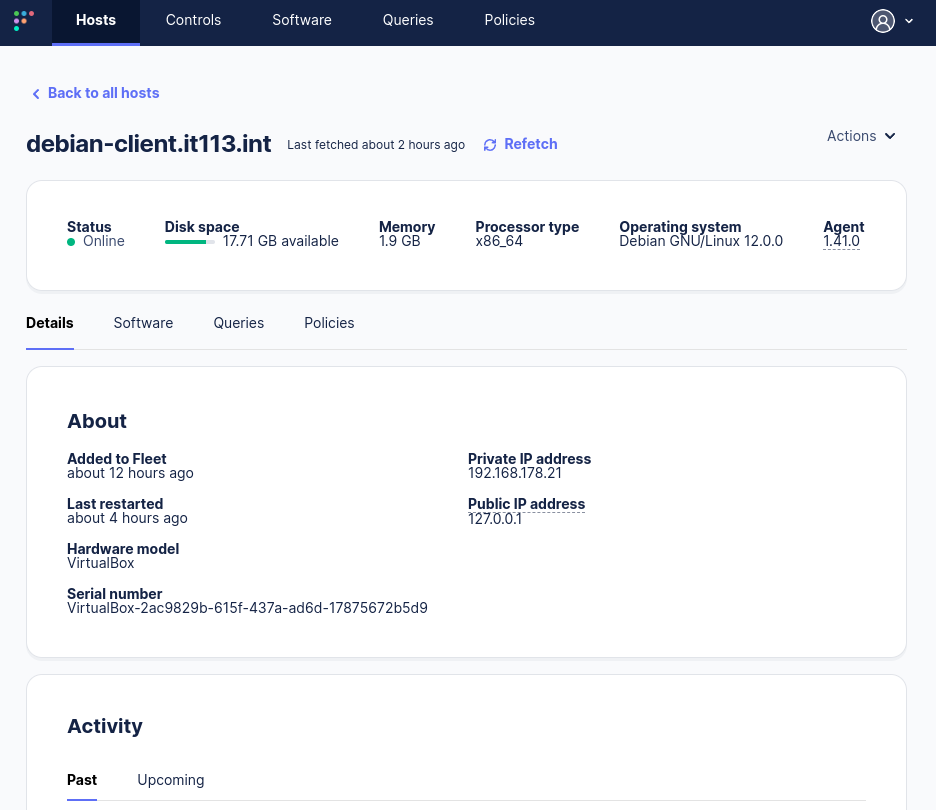The width and height of the screenshot is (936, 810).
Task: Expand the Actions dropdown
Action: click(861, 136)
